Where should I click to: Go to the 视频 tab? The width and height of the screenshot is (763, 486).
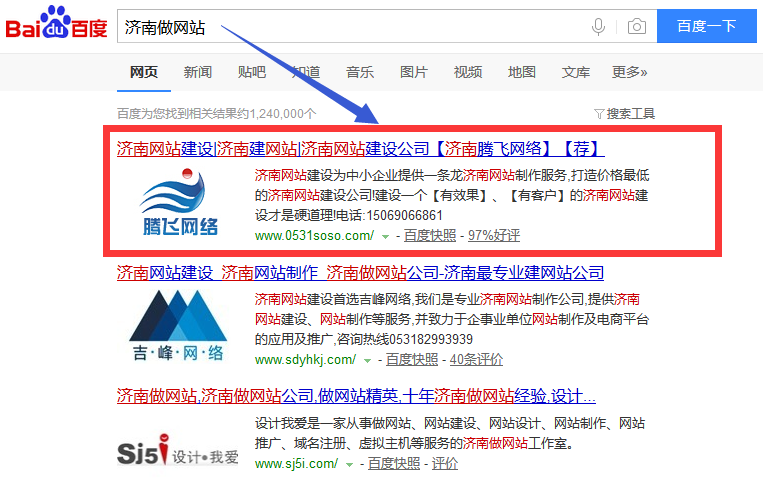(468, 72)
